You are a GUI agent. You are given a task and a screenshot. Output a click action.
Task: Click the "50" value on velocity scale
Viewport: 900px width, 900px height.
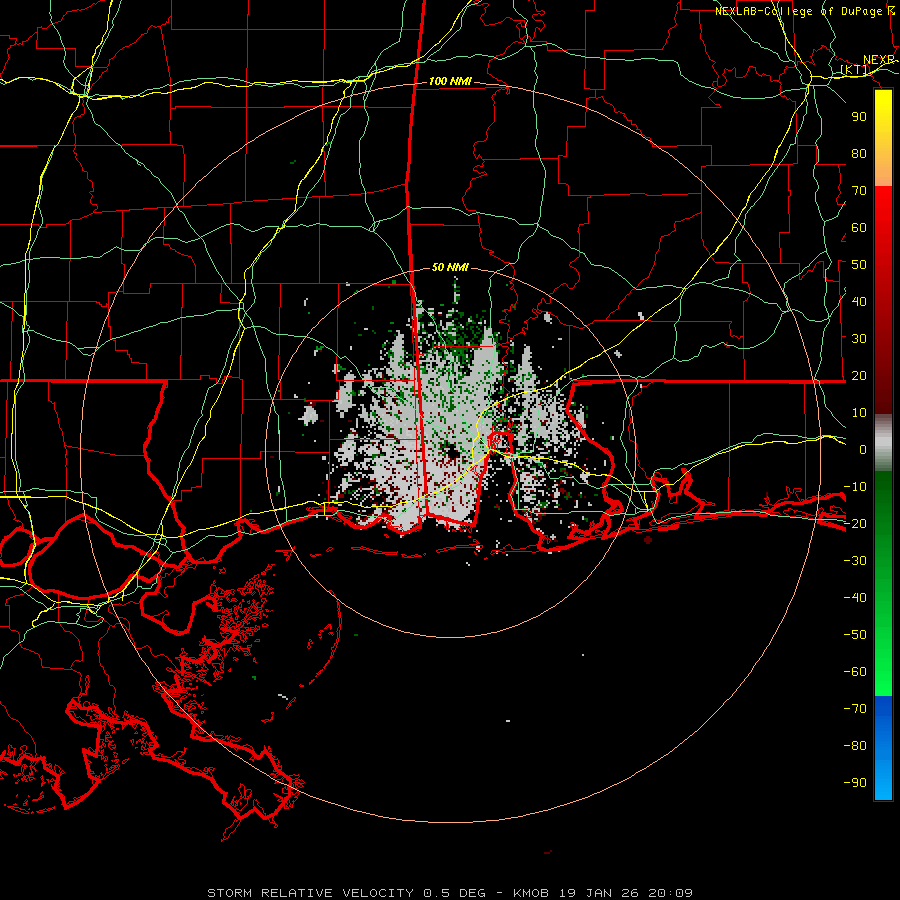click(x=859, y=265)
